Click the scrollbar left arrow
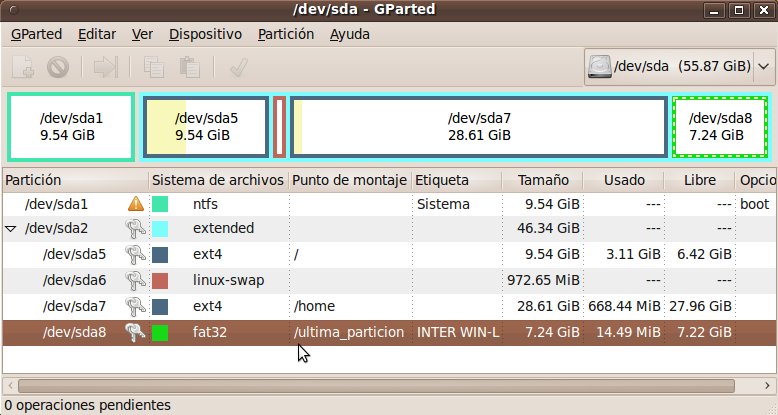 [x=10, y=386]
